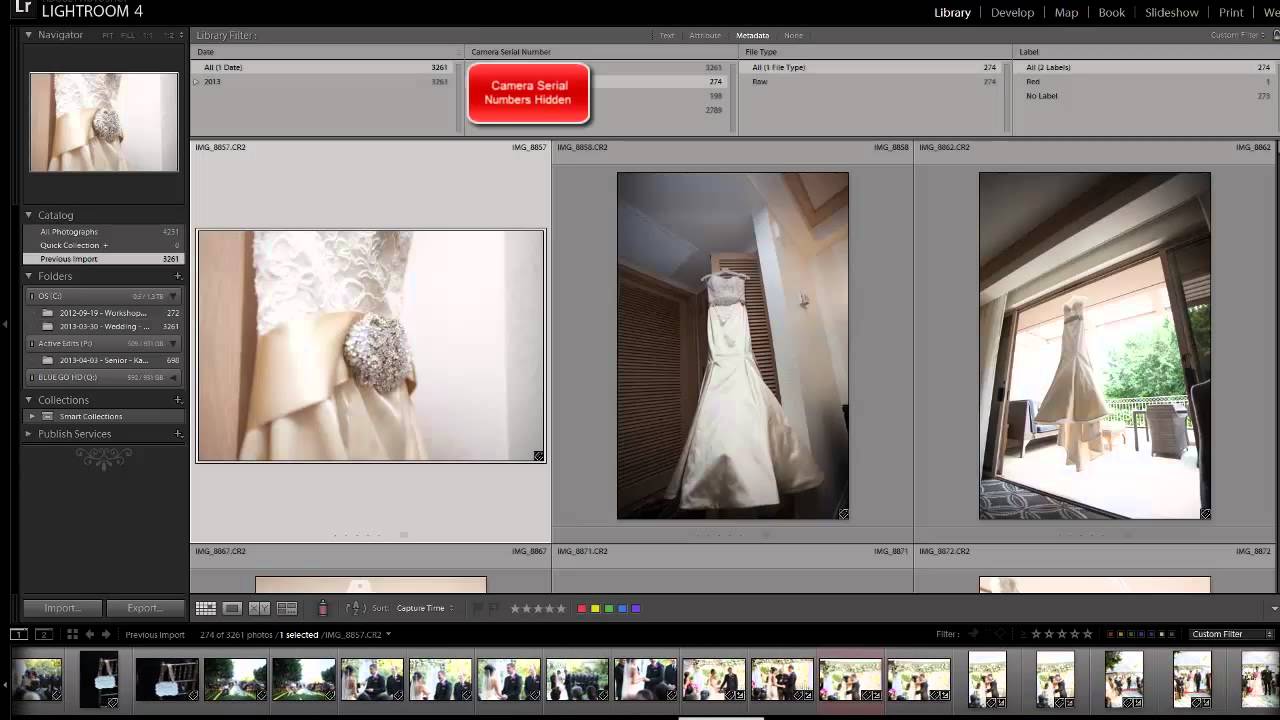Open the Library module
Image resolution: width=1280 pixels, height=720 pixels.
[x=952, y=13]
